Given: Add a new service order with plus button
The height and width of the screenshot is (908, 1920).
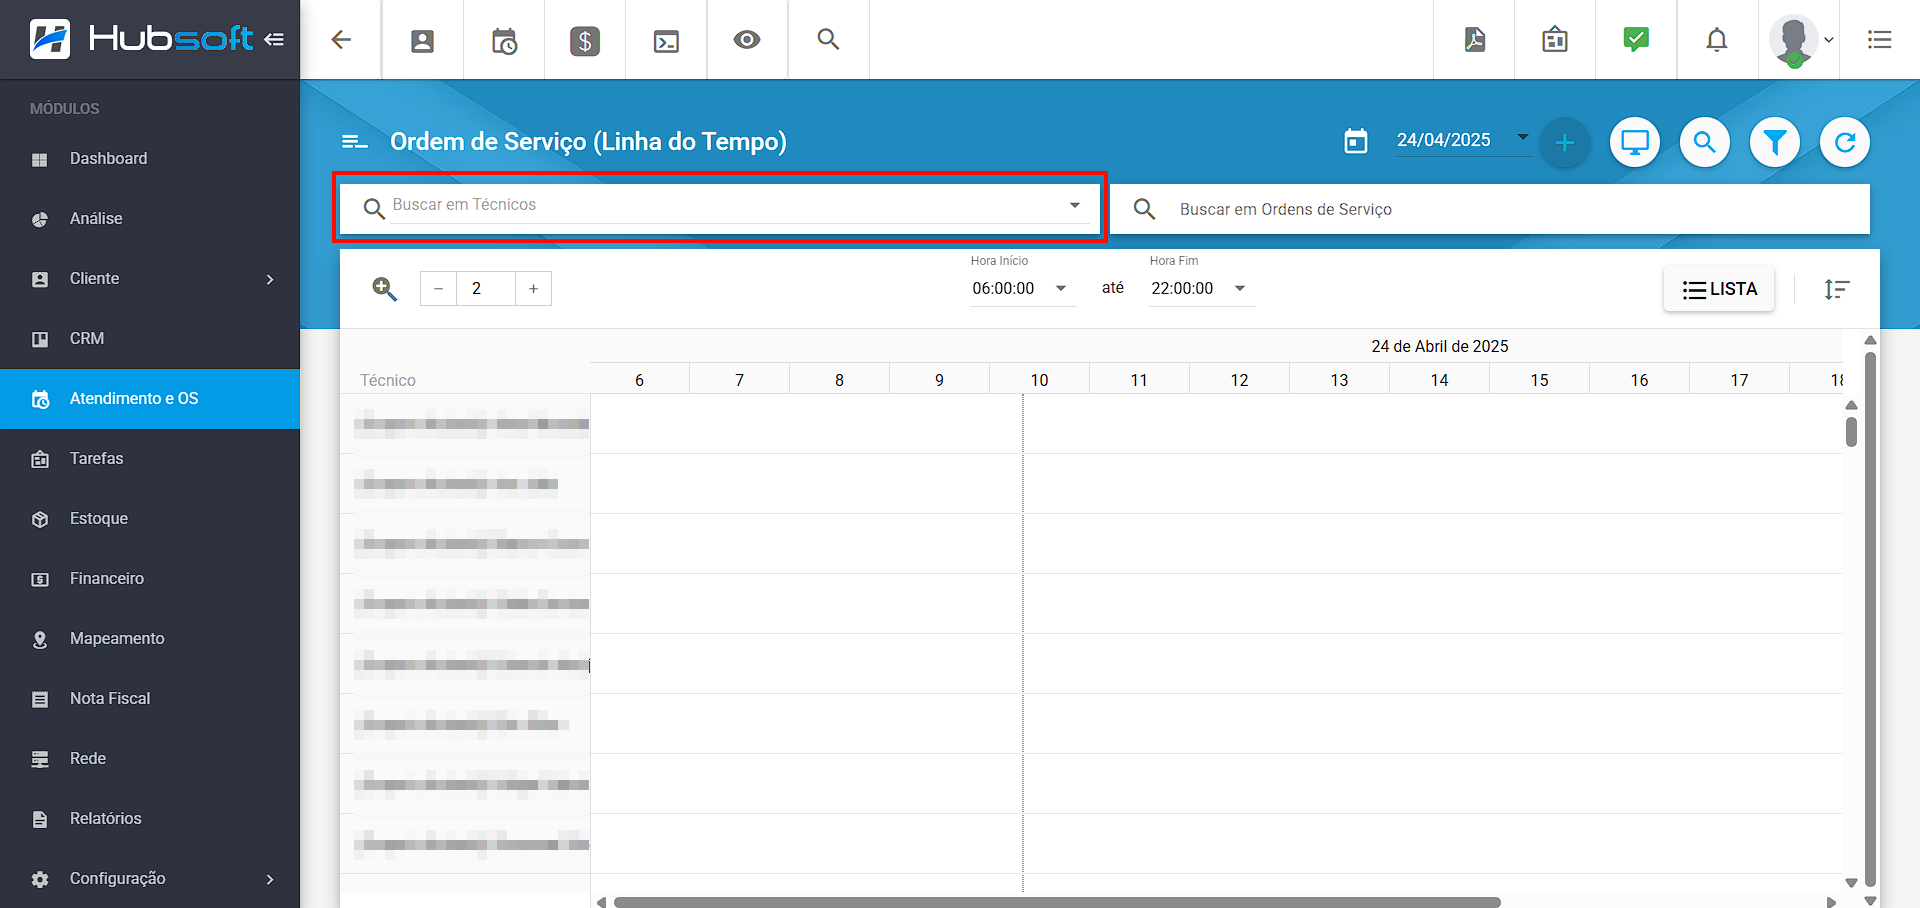Looking at the screenshot, I should point(1565,143).
